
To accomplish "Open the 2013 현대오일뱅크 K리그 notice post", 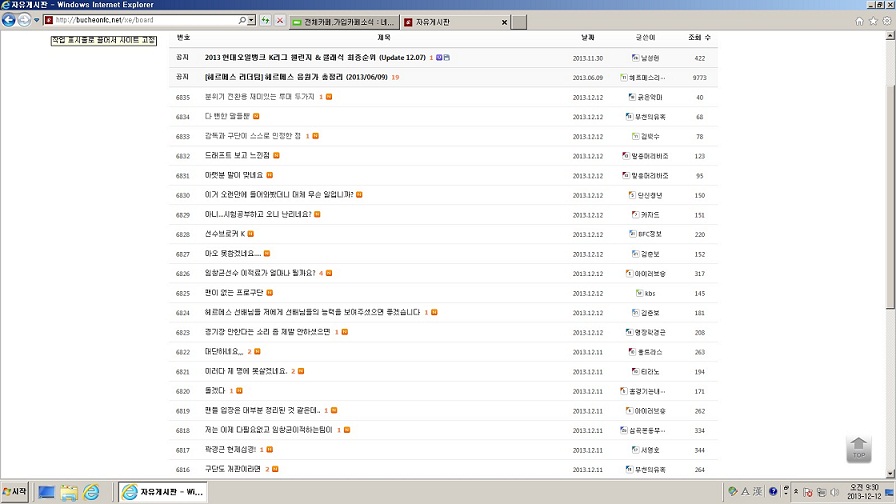I will click(x=315, y=58).
